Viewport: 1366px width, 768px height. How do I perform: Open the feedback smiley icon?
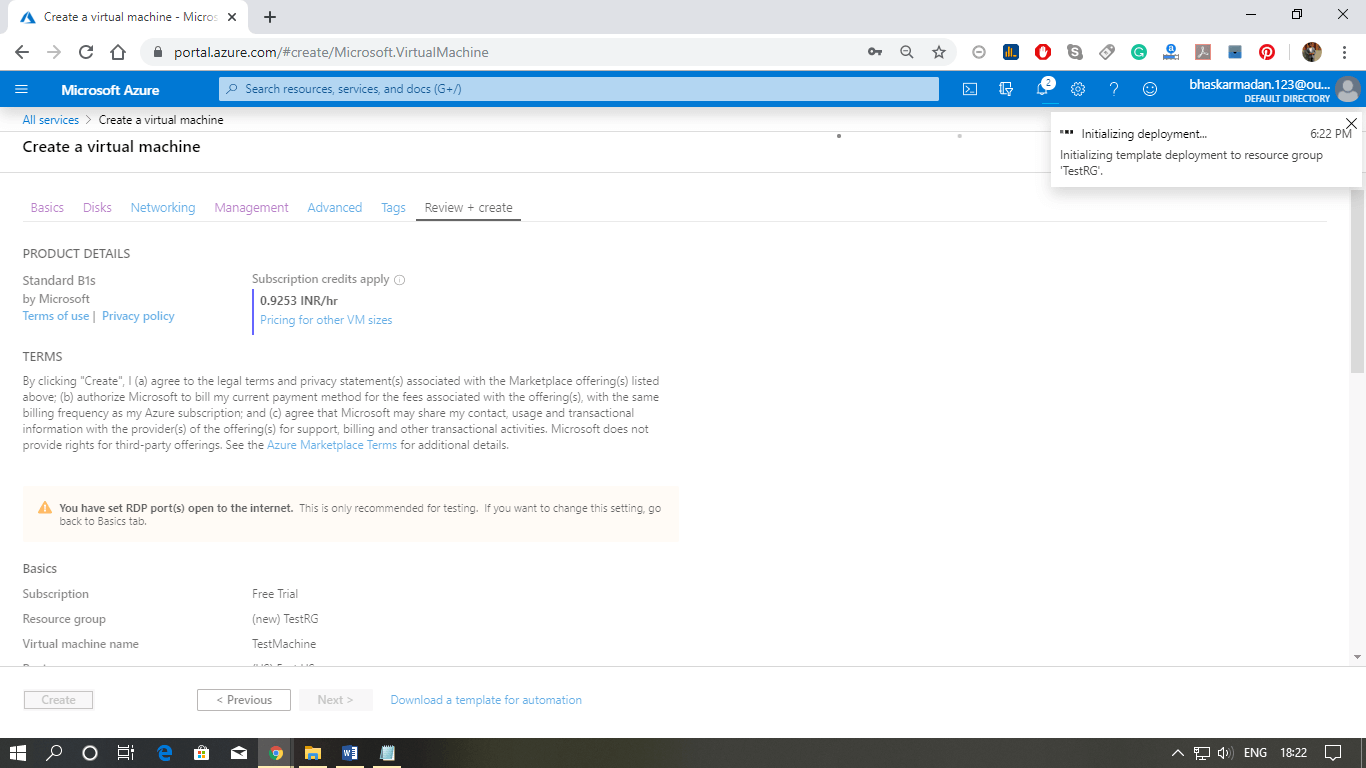click(x=1150, y=89)
